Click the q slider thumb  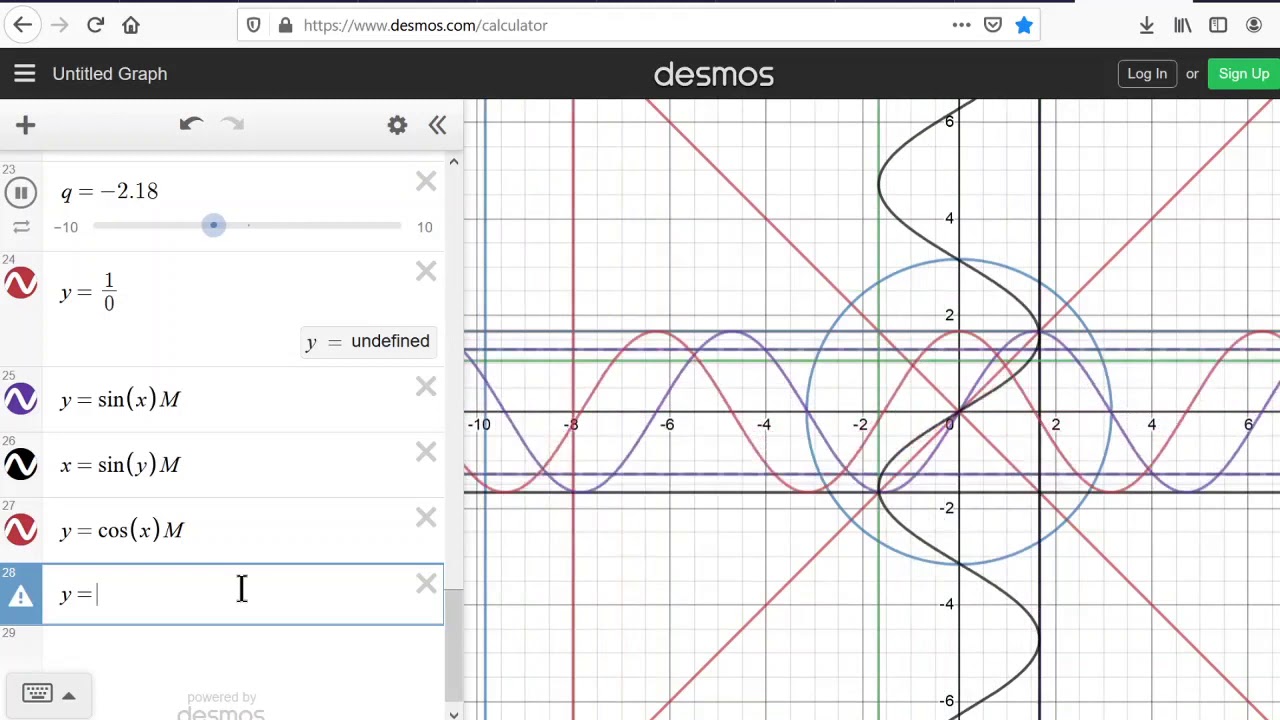(x=213, y=225)
